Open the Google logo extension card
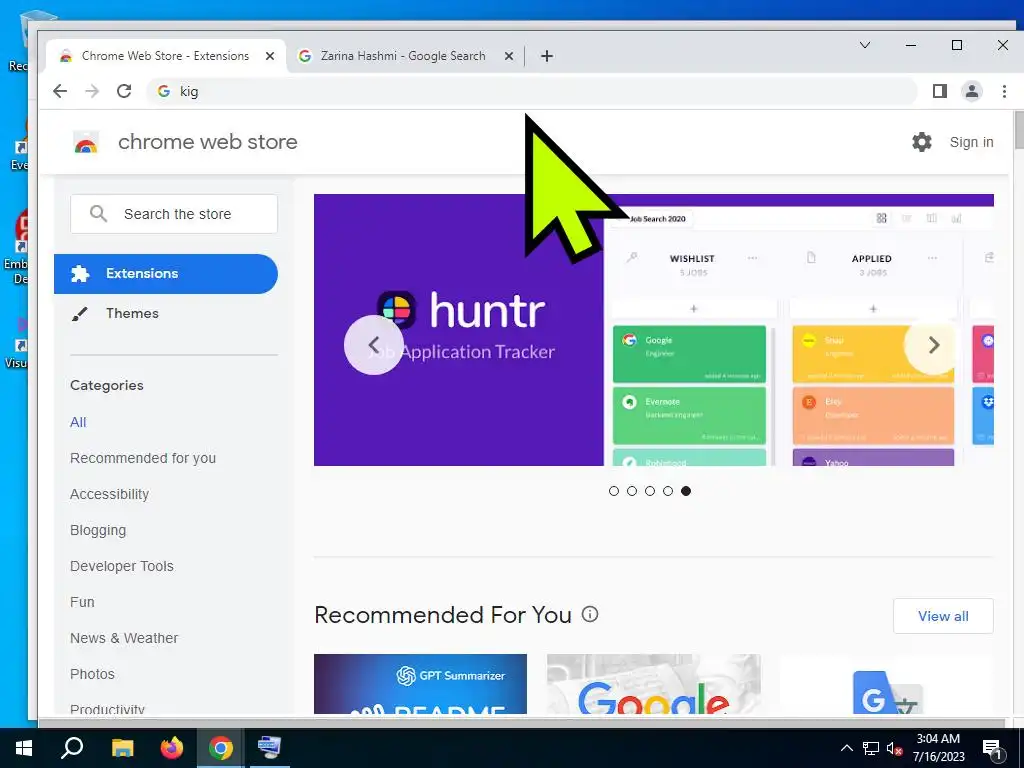Image resolution: width=1024 pixels, height=768 pixels. (x=654, y=684)
